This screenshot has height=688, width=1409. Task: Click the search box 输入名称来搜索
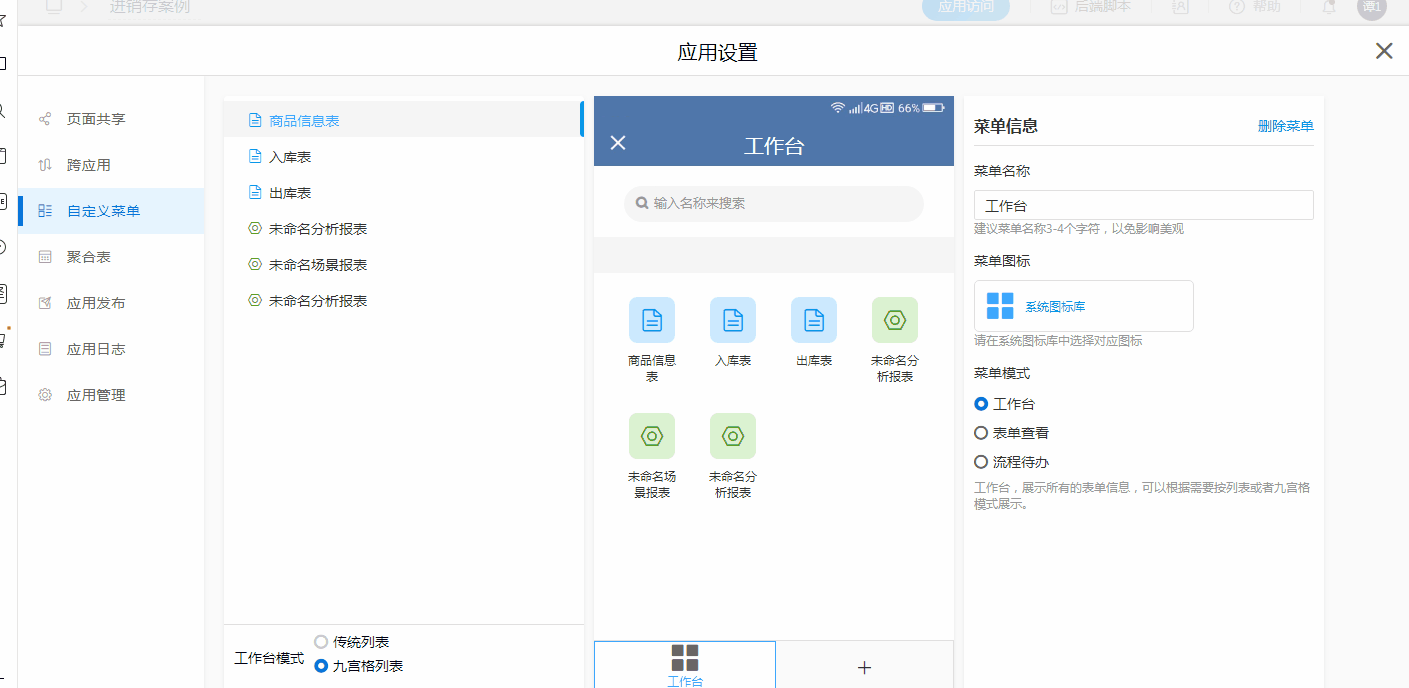[x=773, y=203]
